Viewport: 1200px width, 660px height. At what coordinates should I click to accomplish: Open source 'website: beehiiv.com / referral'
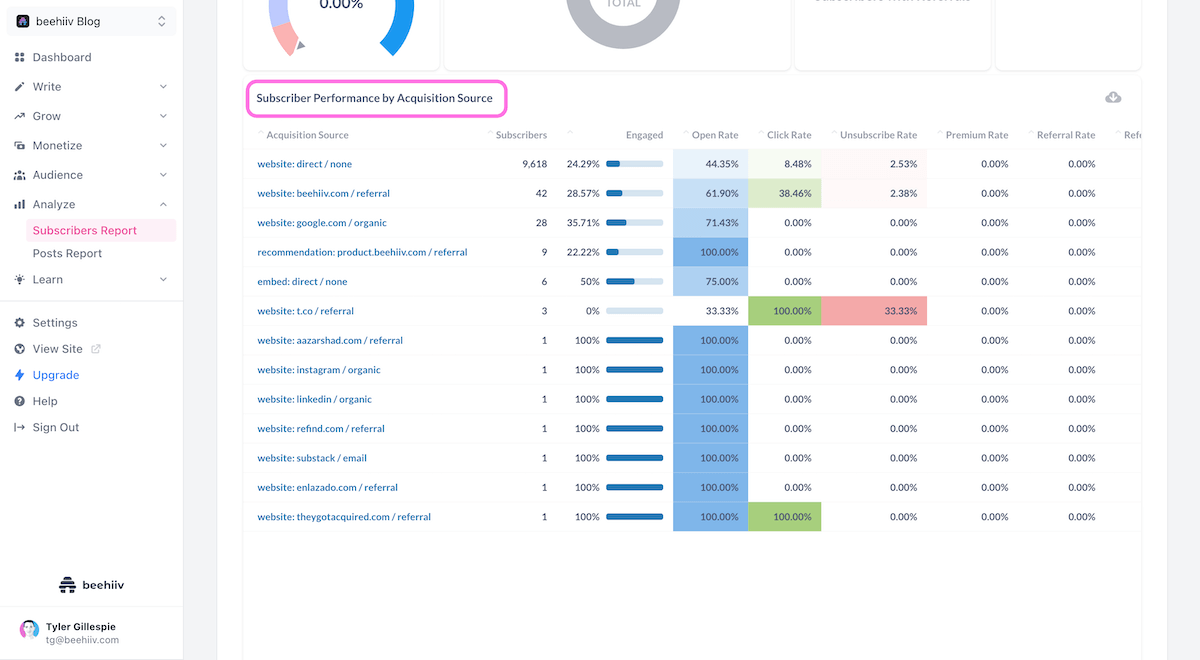click(323, 193)
